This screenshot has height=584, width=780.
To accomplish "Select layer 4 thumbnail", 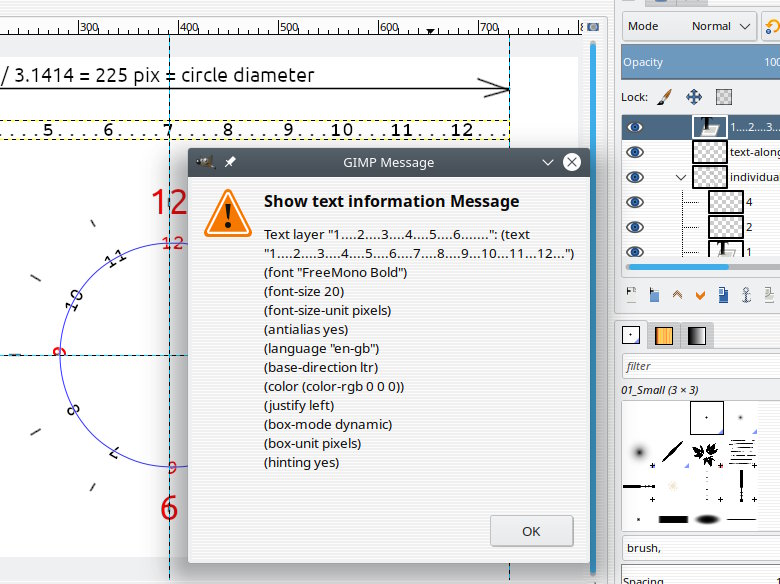I will coord(726,202).
